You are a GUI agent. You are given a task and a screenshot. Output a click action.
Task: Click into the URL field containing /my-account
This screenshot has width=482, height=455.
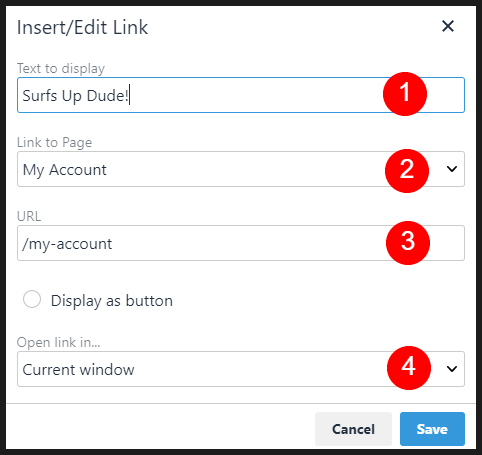241,243
